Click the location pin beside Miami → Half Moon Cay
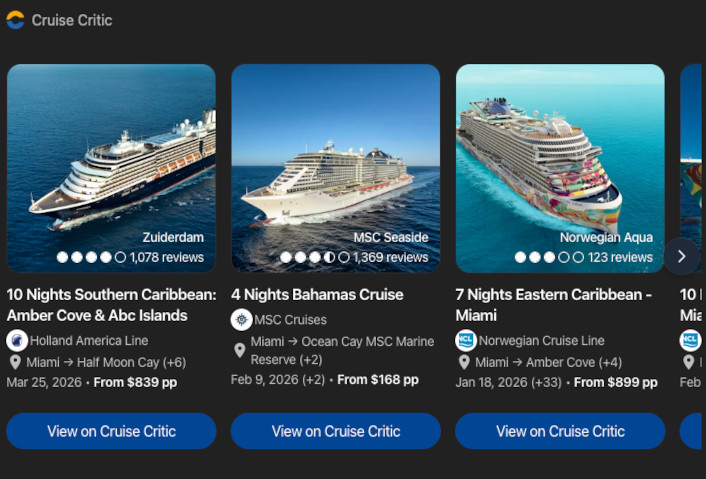The height and width of the screenshot is (479, 706). point(16,362)
